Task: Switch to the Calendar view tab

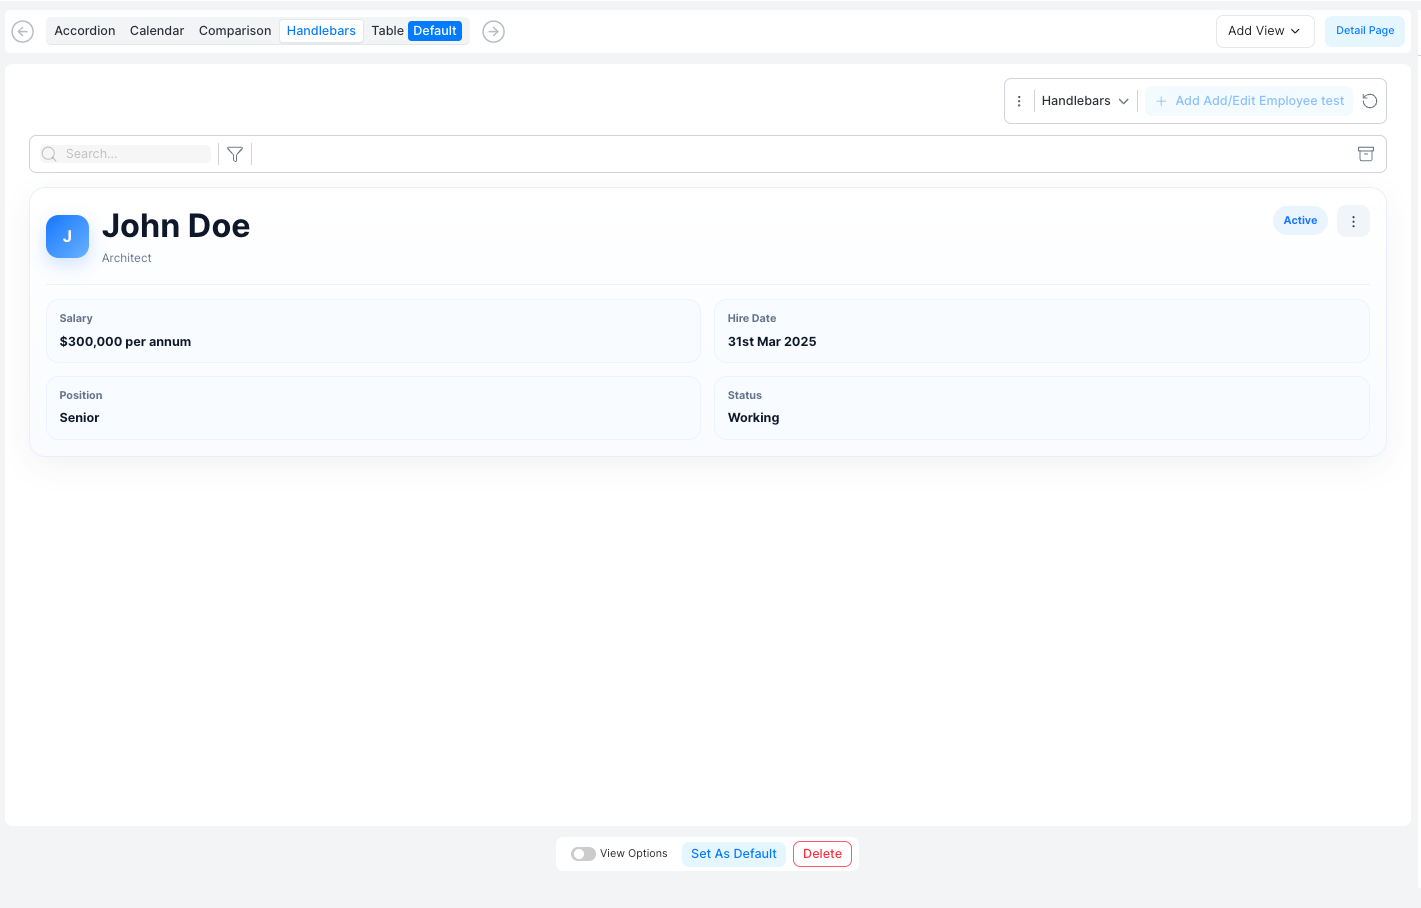Action: tap(157, 30)
